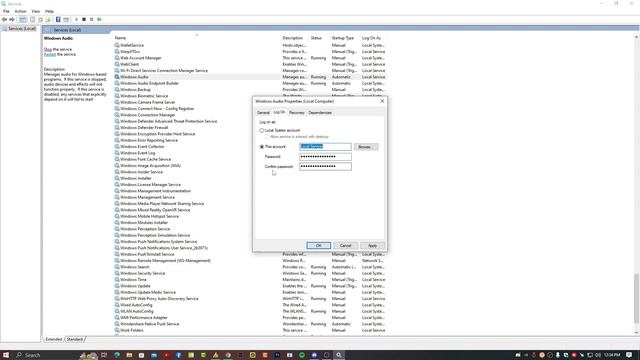This screenshot has width=640, height=360.
Task: Click the gear icon beside Windows Update row
Action: (117, 286)
